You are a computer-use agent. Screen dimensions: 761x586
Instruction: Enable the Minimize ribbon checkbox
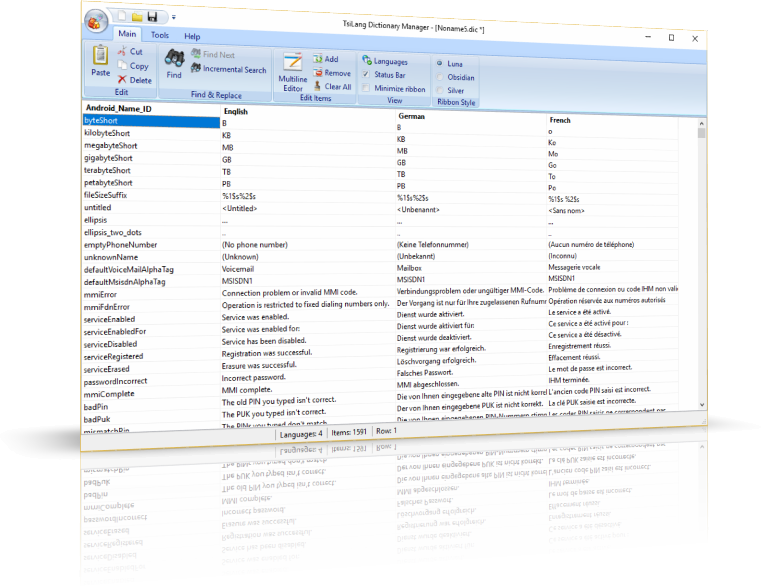[x=366, y=88]
